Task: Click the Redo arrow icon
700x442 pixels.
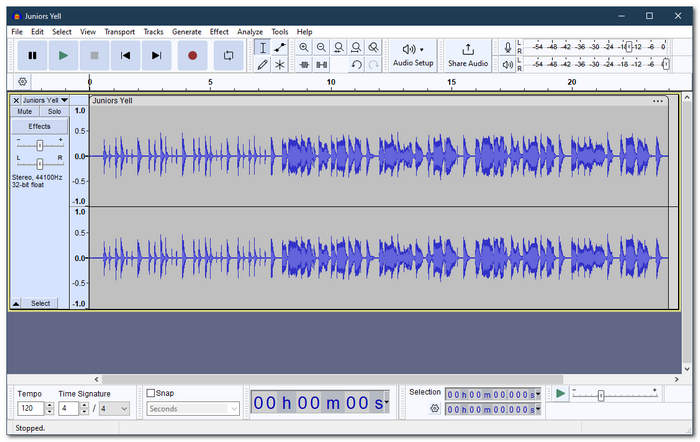Action: (373, 65)
